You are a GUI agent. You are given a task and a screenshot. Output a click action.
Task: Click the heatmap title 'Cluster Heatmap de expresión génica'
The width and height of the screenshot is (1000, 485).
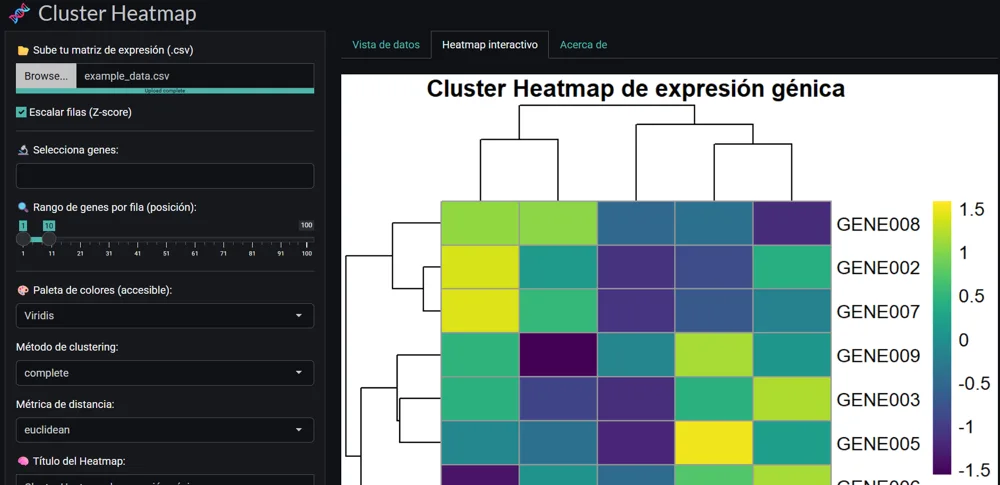pyautogui.click(x=635, y=89)
